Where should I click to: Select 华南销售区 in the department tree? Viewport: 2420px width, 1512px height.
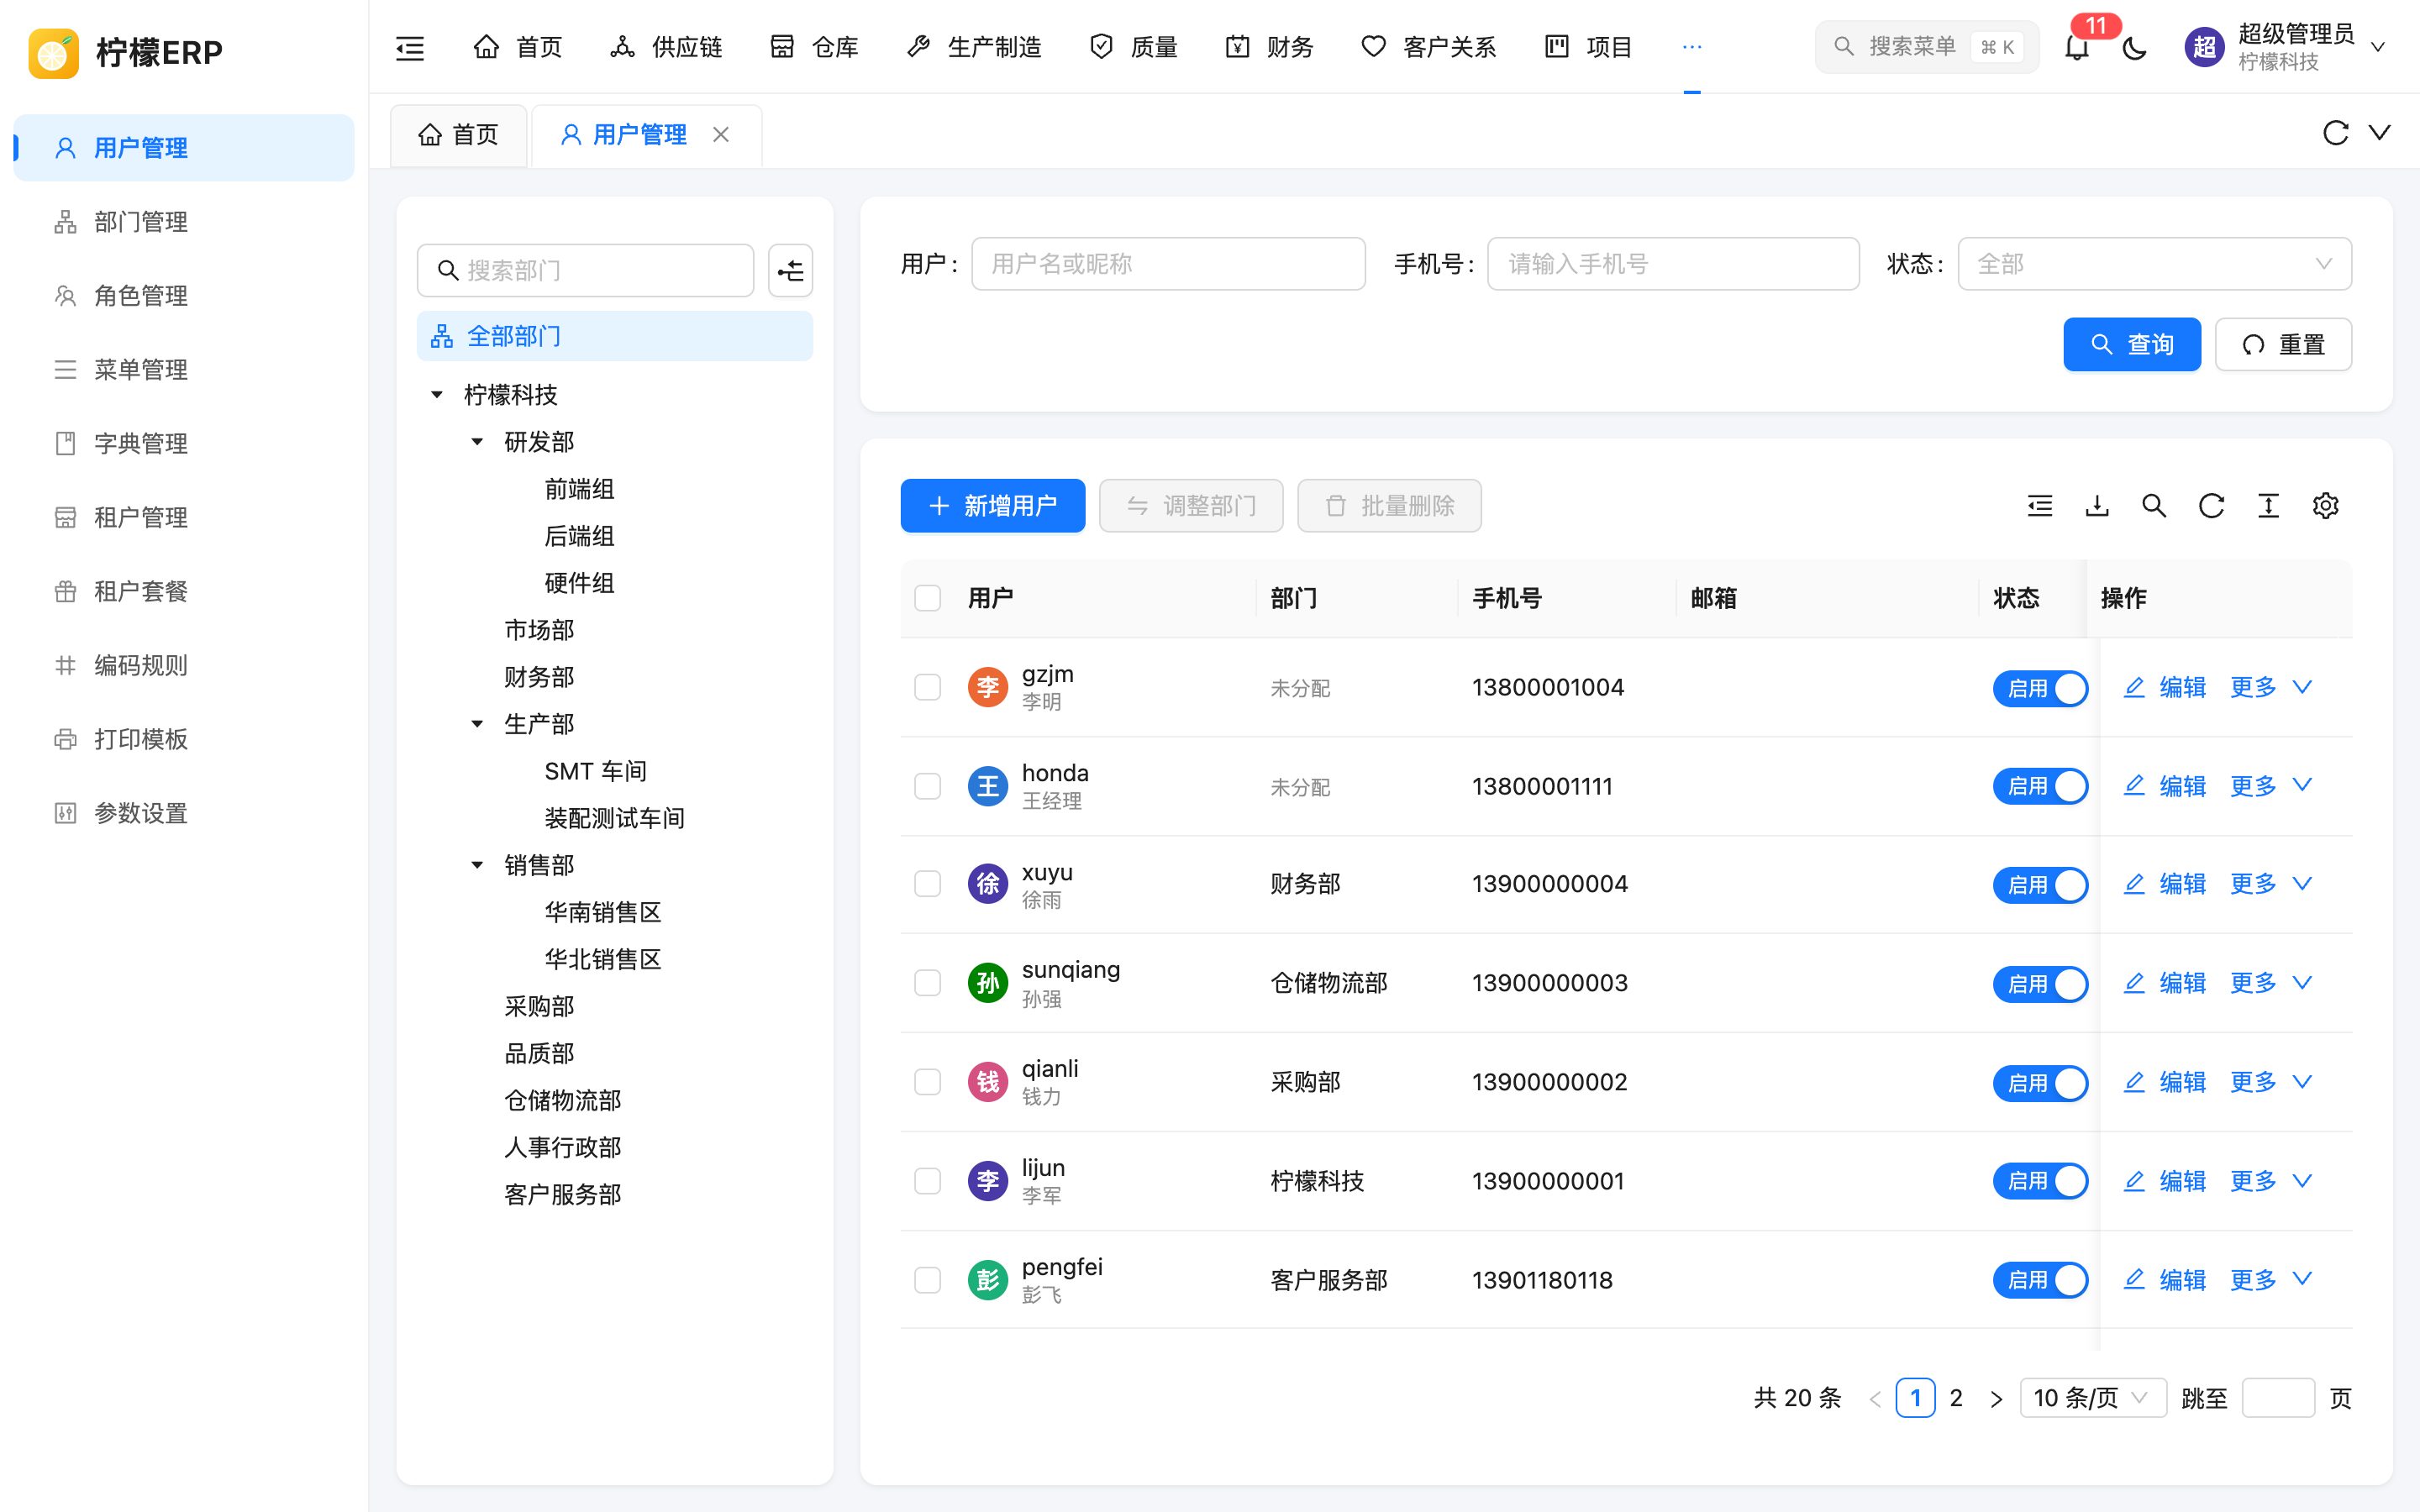point(603,912)
